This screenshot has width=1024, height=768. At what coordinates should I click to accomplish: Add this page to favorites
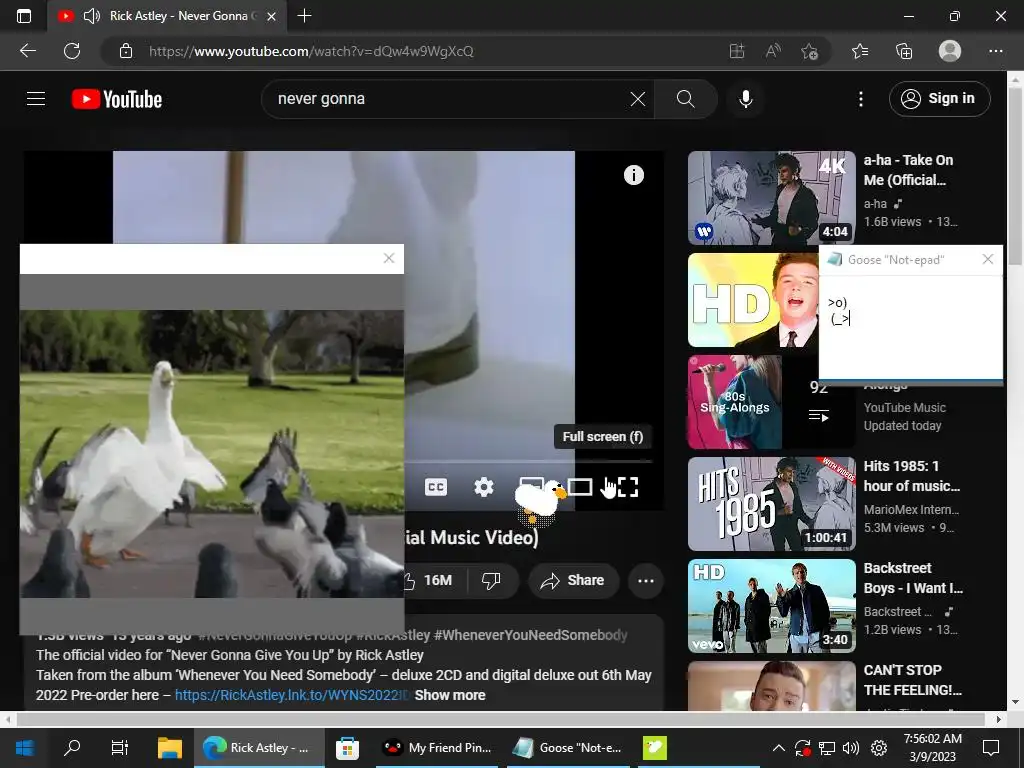pyautogui.click(x=809, y=52)
